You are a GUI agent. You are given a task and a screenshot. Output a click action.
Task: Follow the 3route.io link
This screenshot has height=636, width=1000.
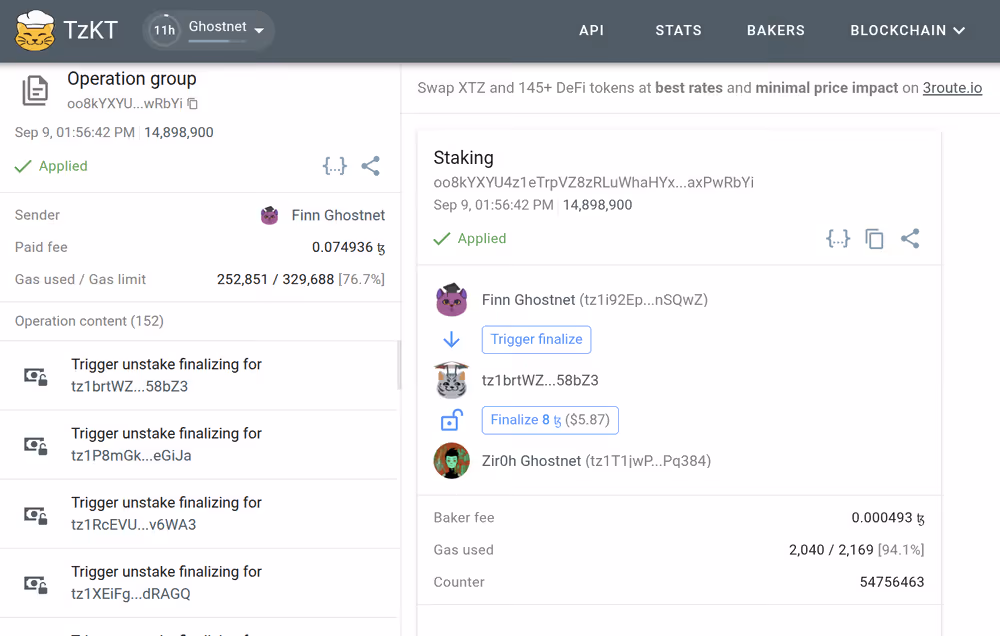pos(952,88)
